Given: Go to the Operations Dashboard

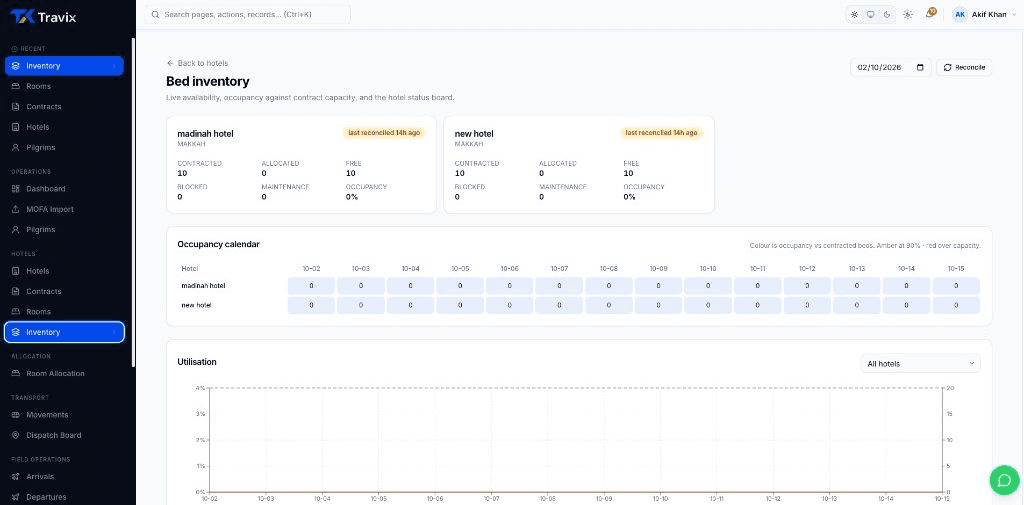Looking at the screenshot, I should [x=64, y=189].
